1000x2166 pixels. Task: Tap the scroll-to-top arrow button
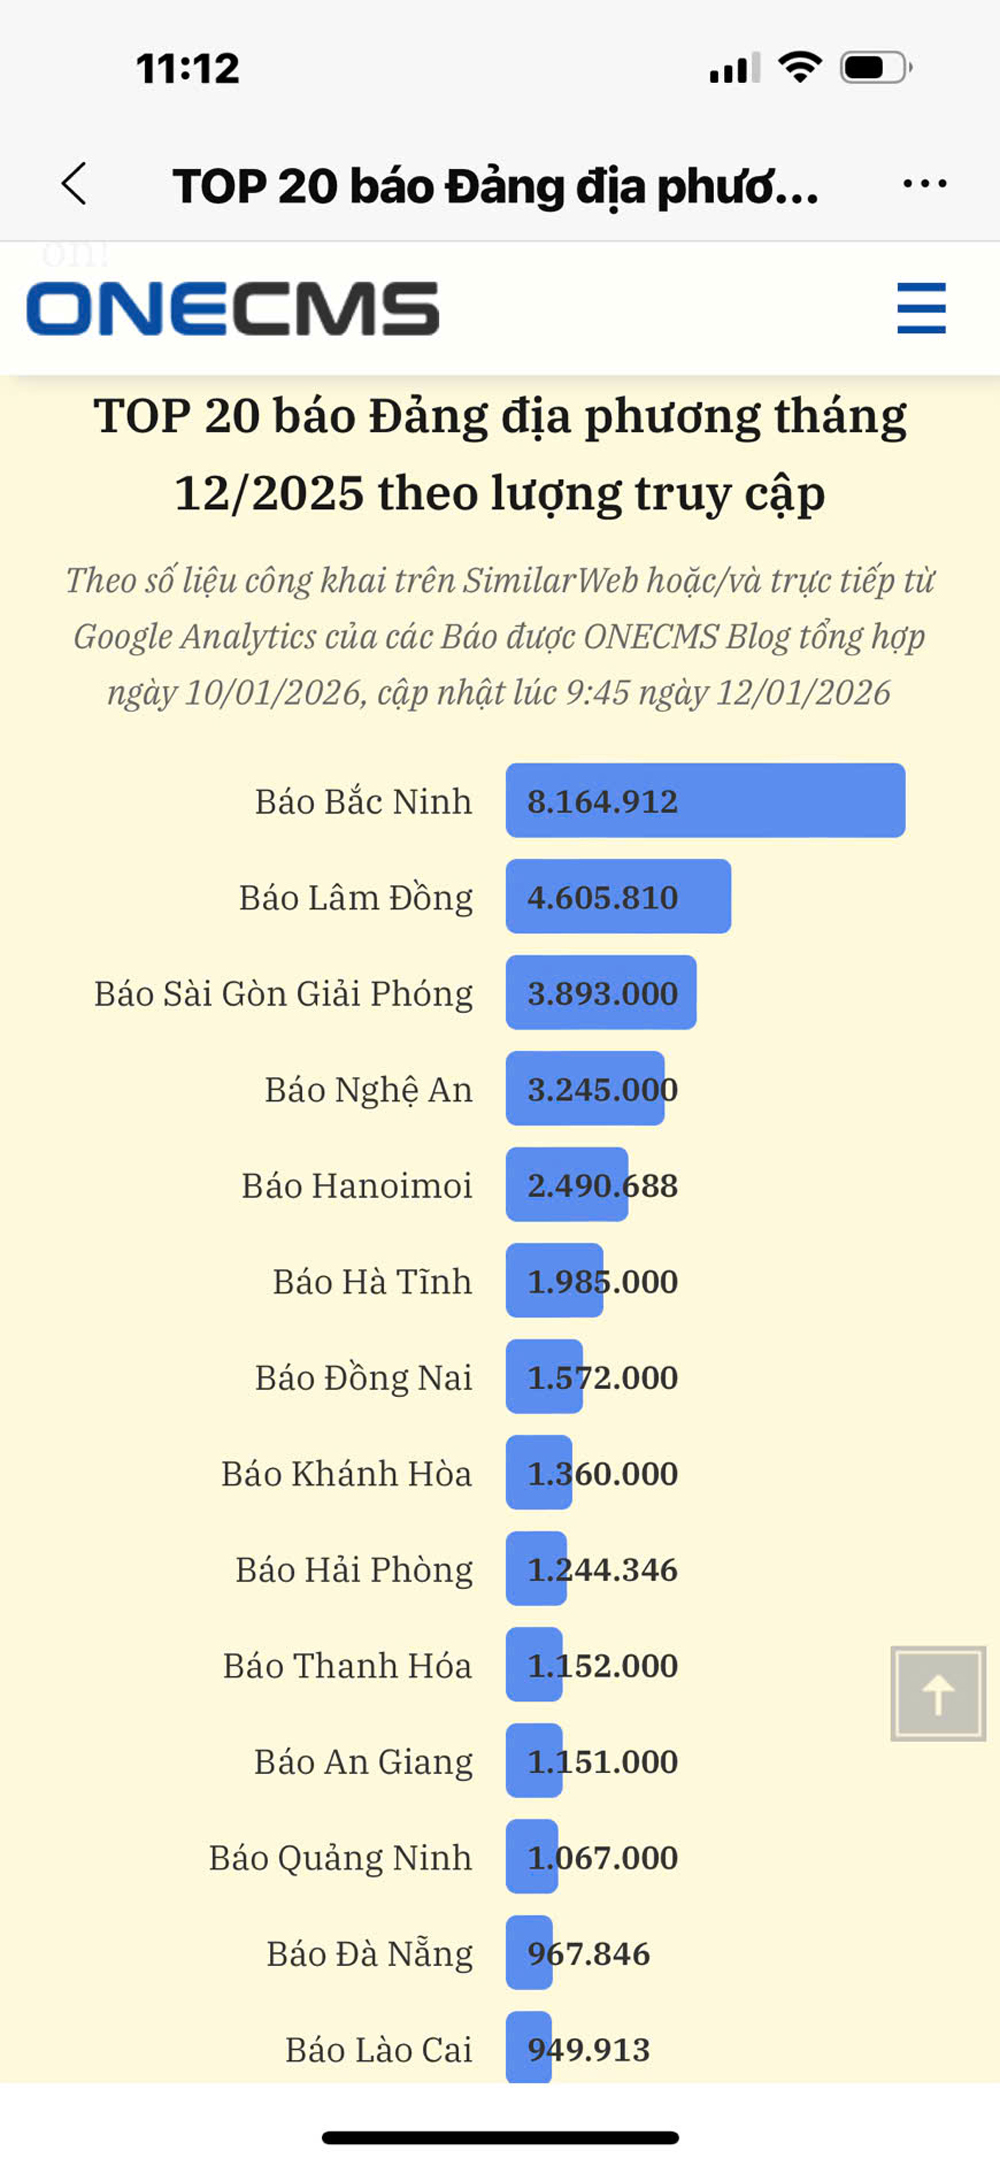[x=938, y=1694]
